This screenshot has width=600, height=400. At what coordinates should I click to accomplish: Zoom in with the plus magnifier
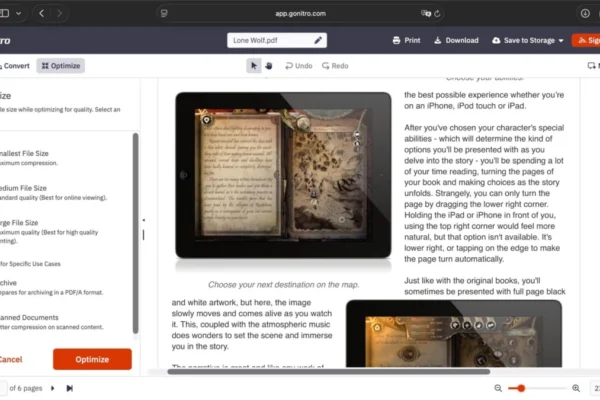tap(576, 388)
